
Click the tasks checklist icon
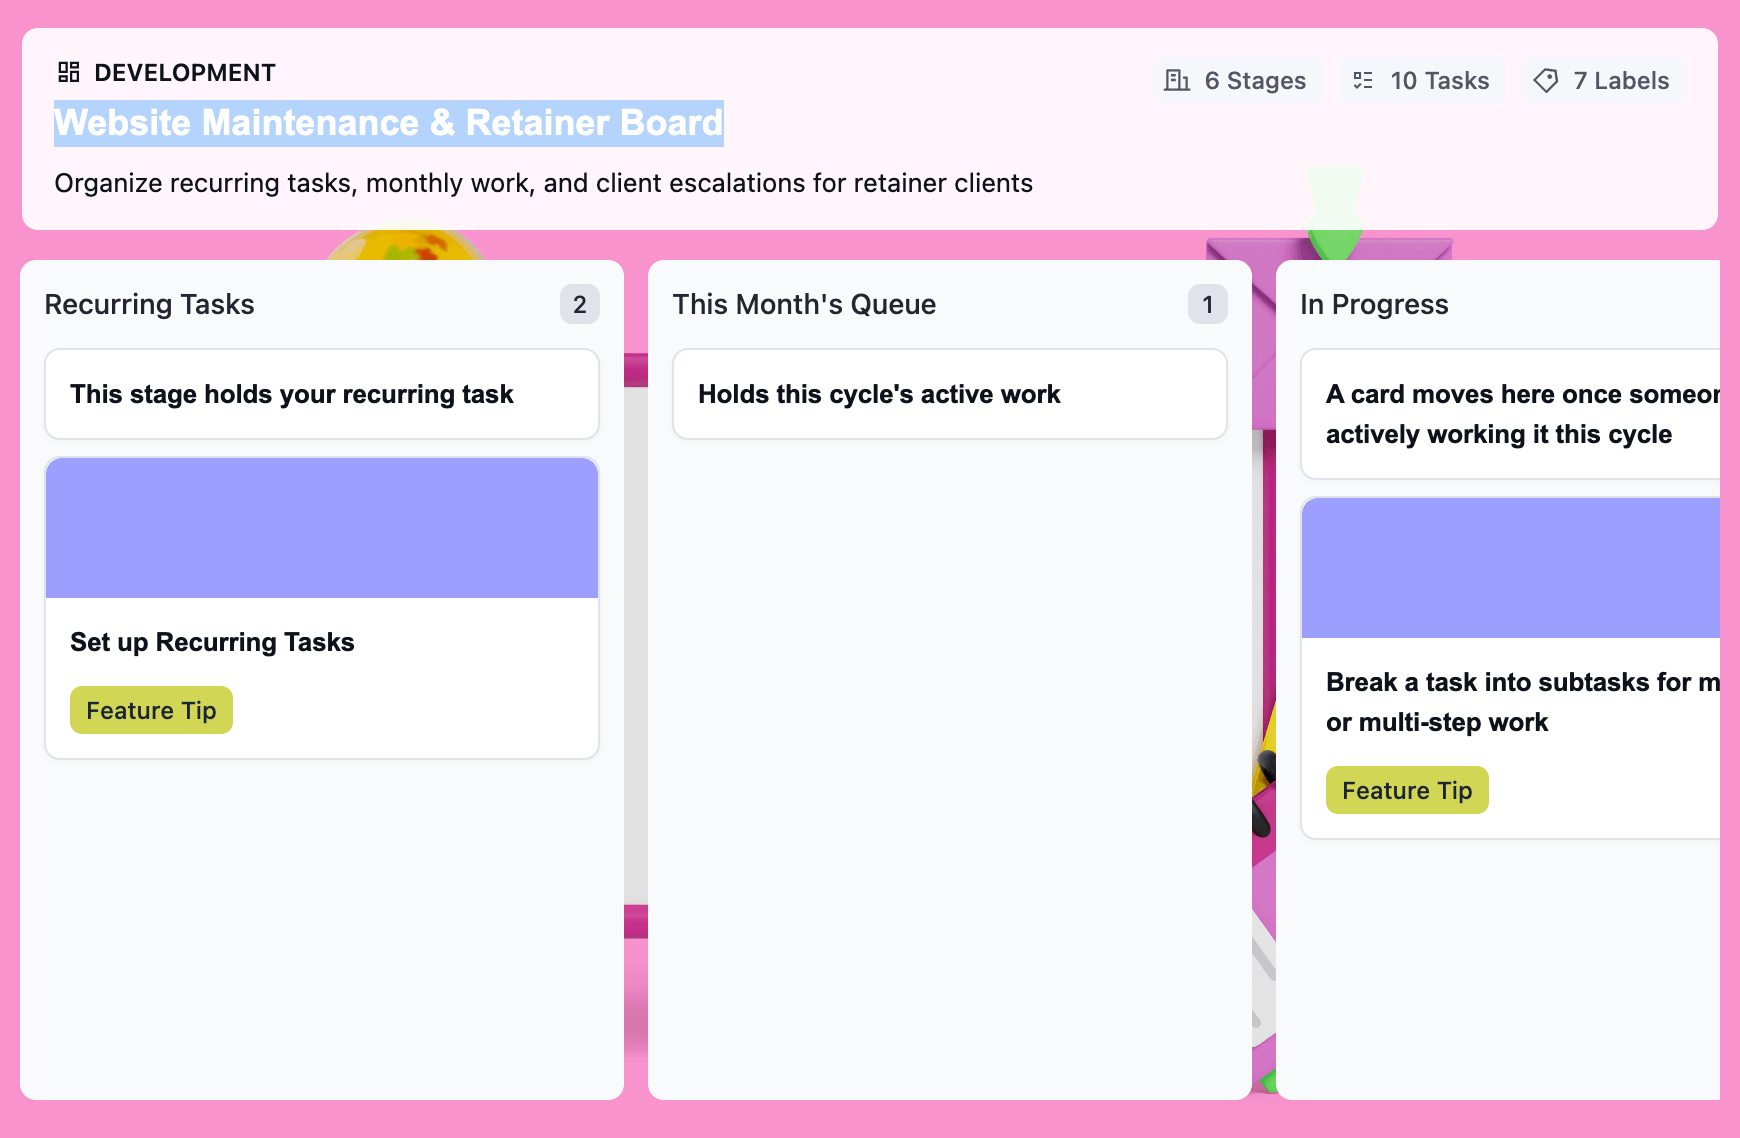(1363, 80)
